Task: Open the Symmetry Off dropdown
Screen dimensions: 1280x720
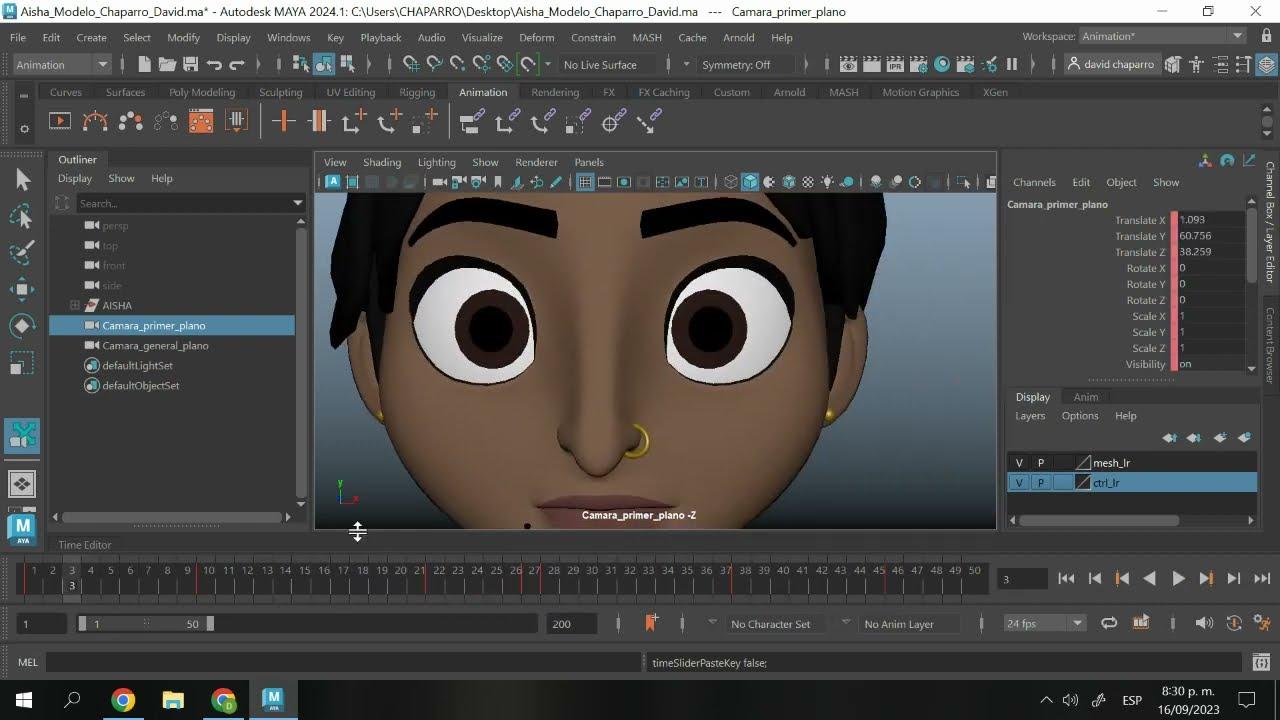Action: click(744, 64)
